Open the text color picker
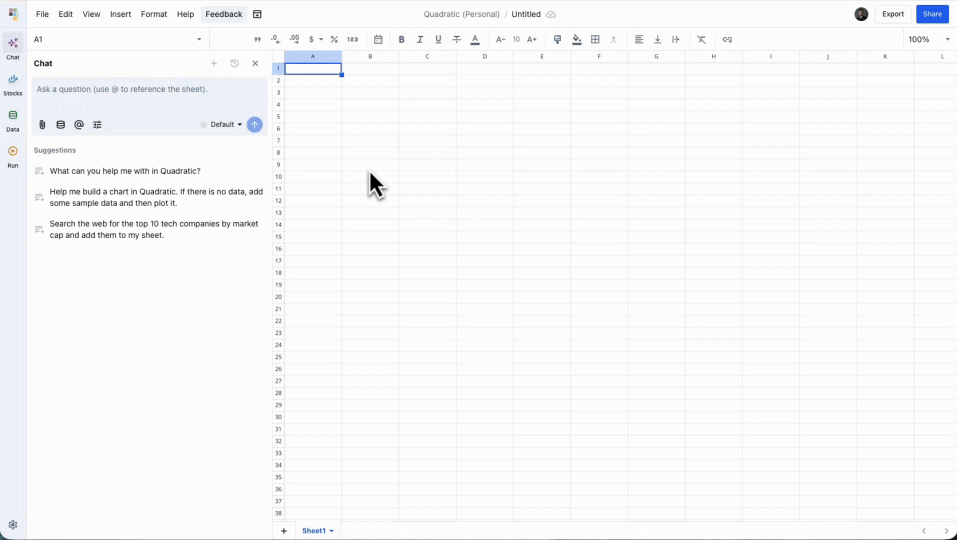The image size is (957, 540). [475, 40]
